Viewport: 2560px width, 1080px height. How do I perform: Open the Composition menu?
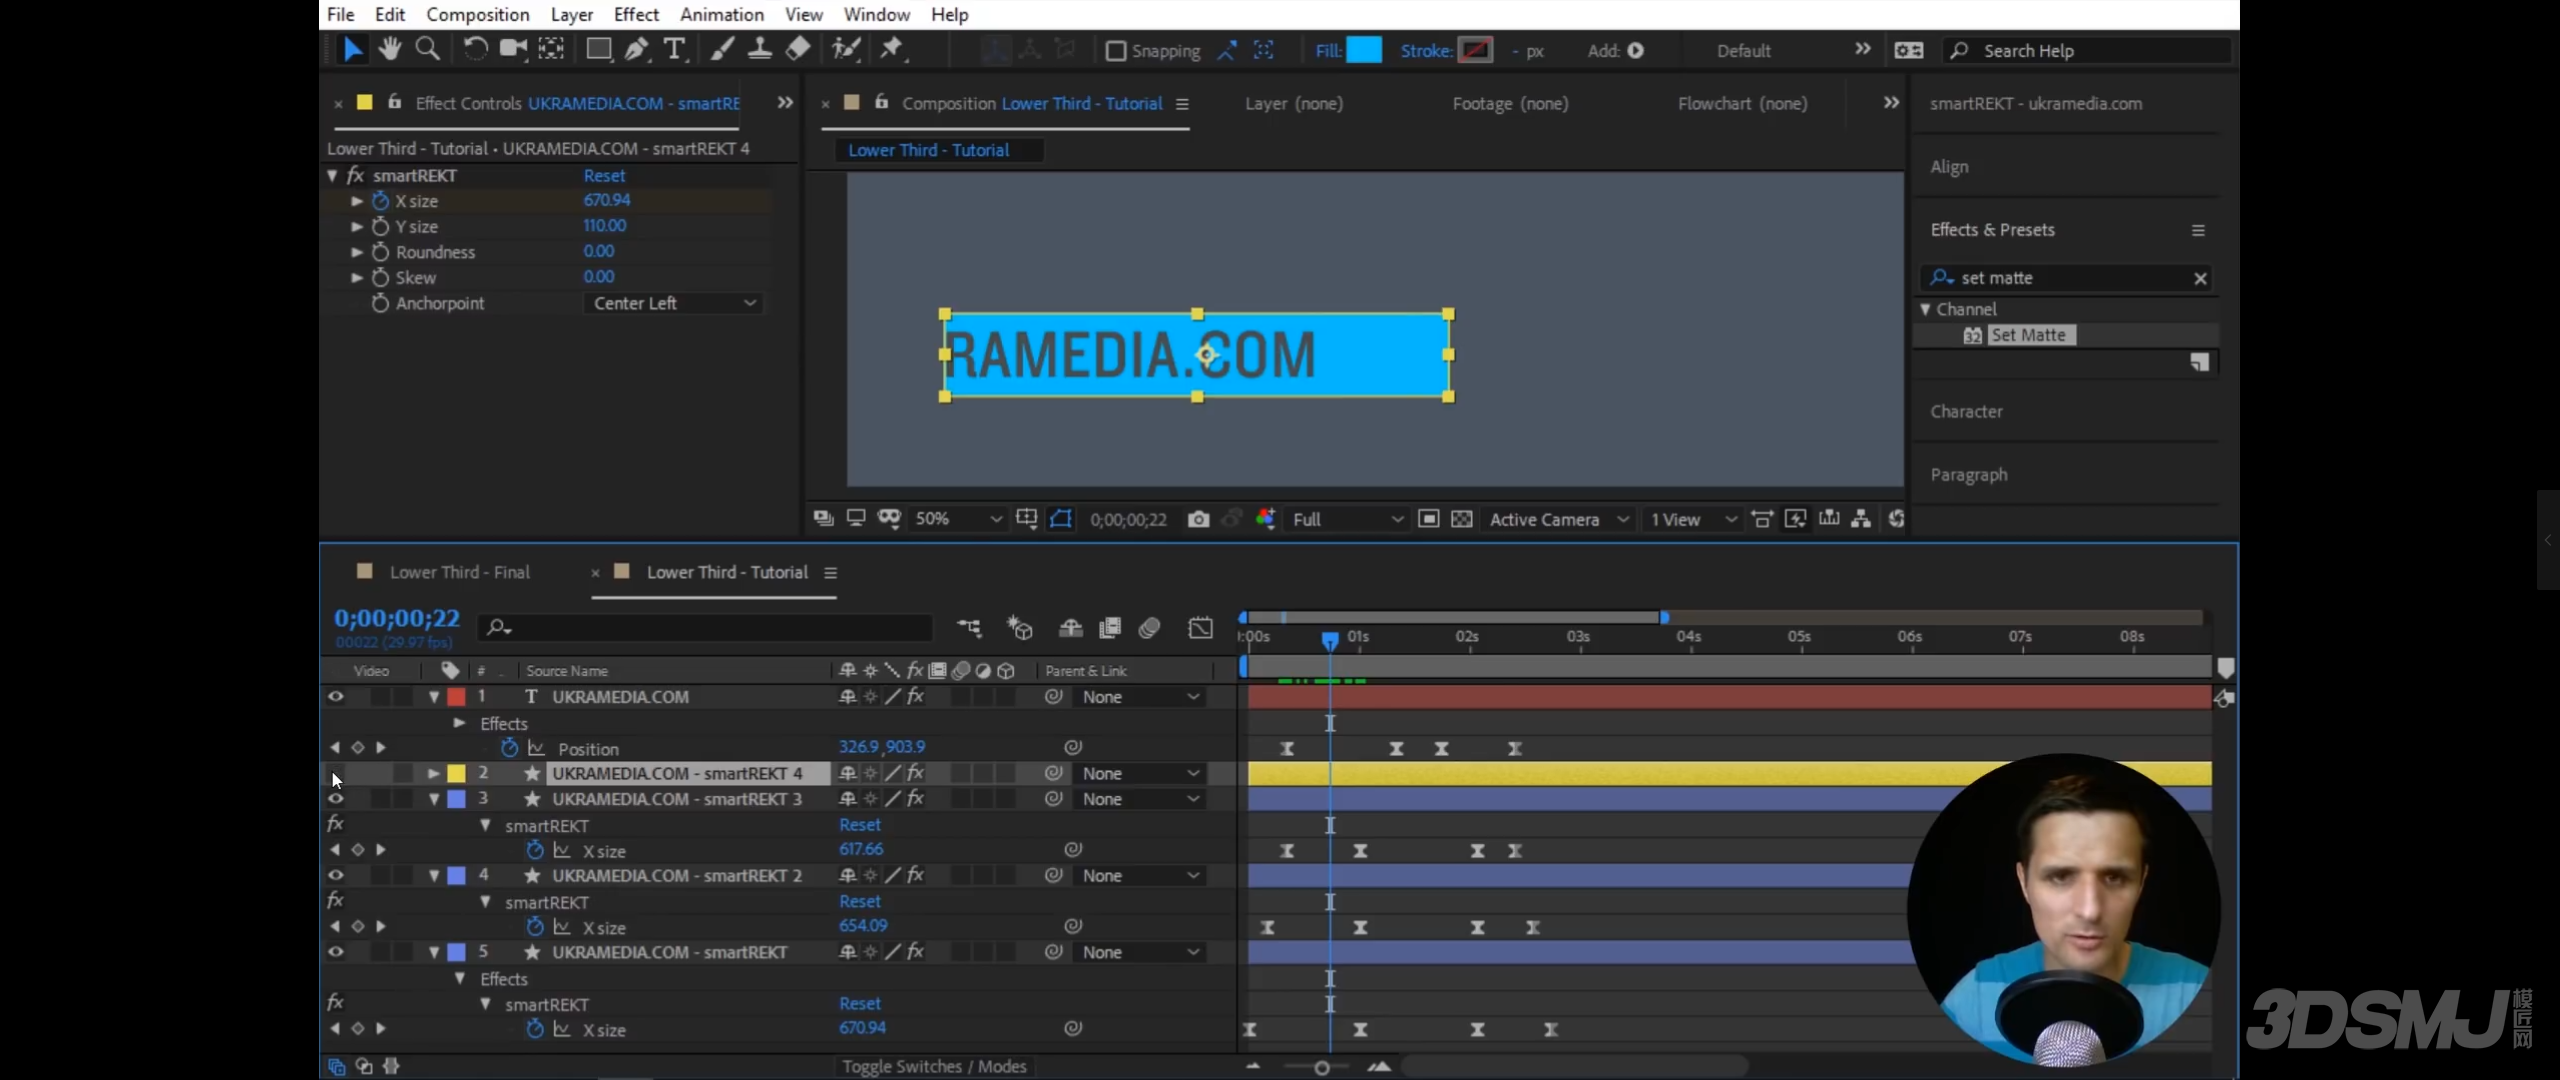(x=478, y=14)
